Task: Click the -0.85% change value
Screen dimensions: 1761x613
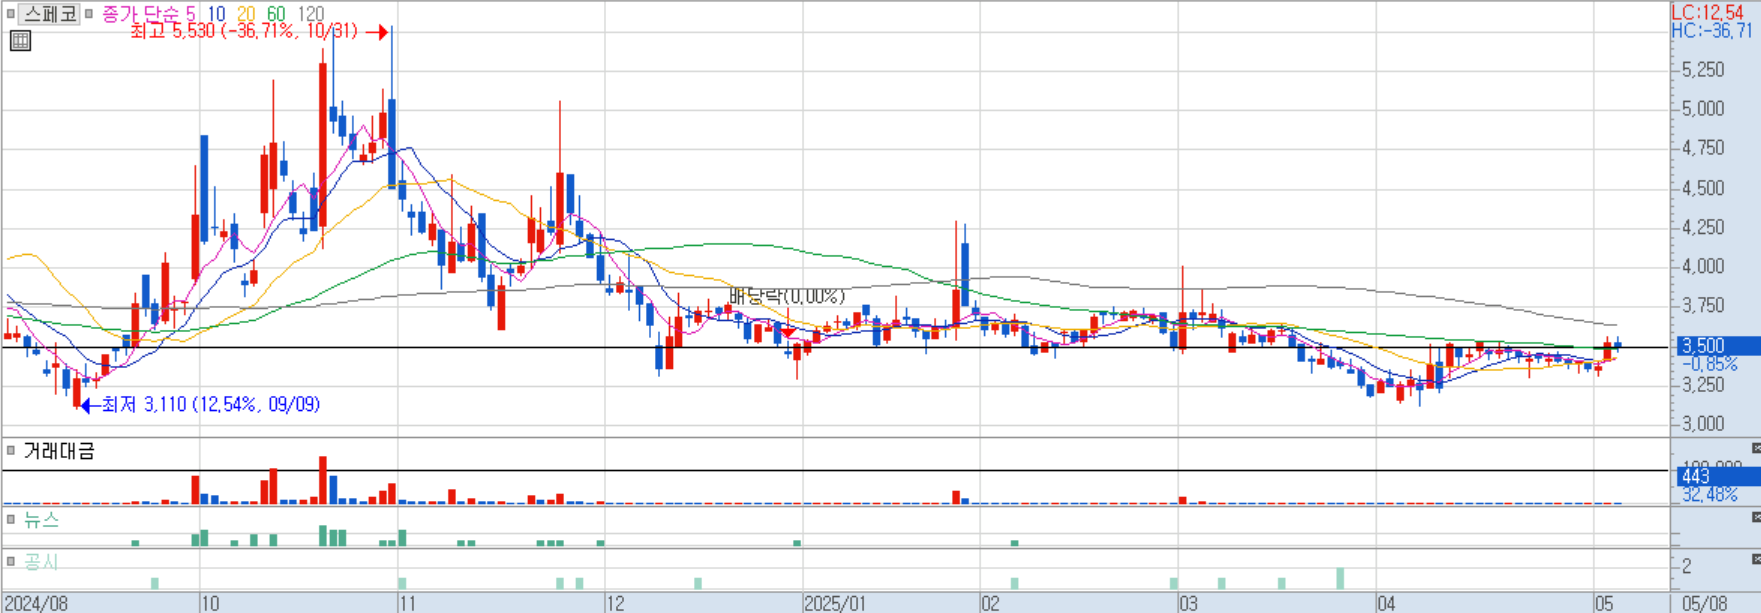Action: [x=1708, y=364]
